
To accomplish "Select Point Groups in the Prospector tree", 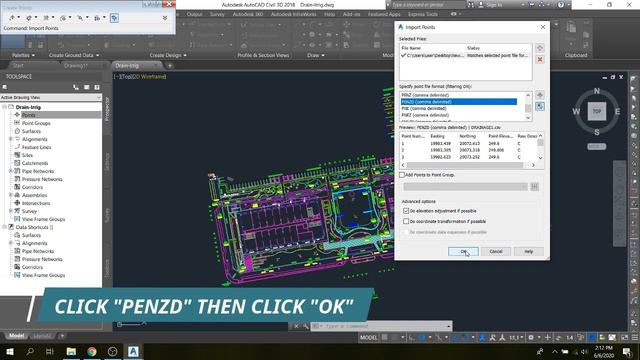I will pos(36,123).
